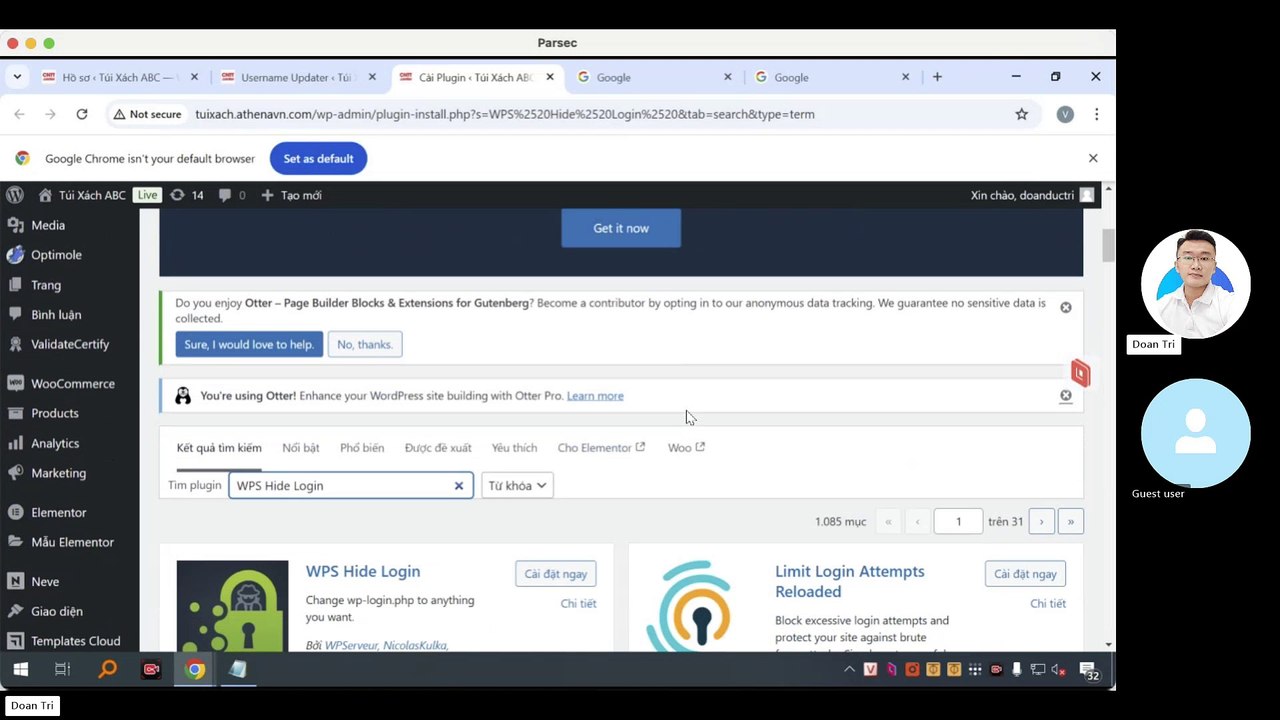Open Chrome's three-dot menu
Screen dimensions: 1280x720
tap(1096, 114)
